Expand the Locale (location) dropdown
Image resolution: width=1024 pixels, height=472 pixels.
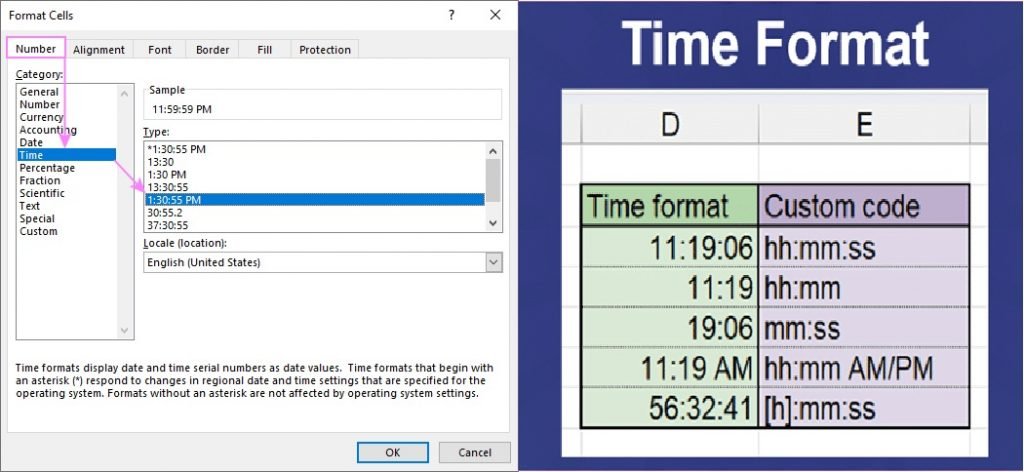point(493,262)
